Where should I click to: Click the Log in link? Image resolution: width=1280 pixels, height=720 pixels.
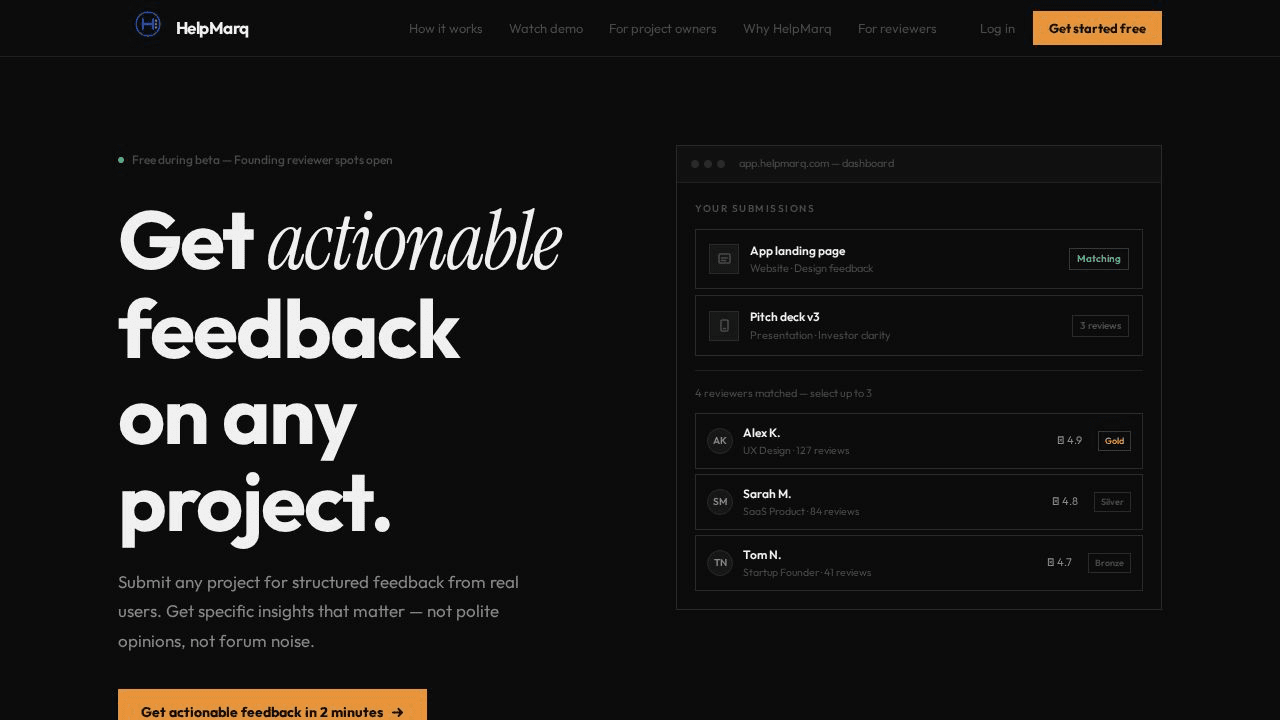997,29
